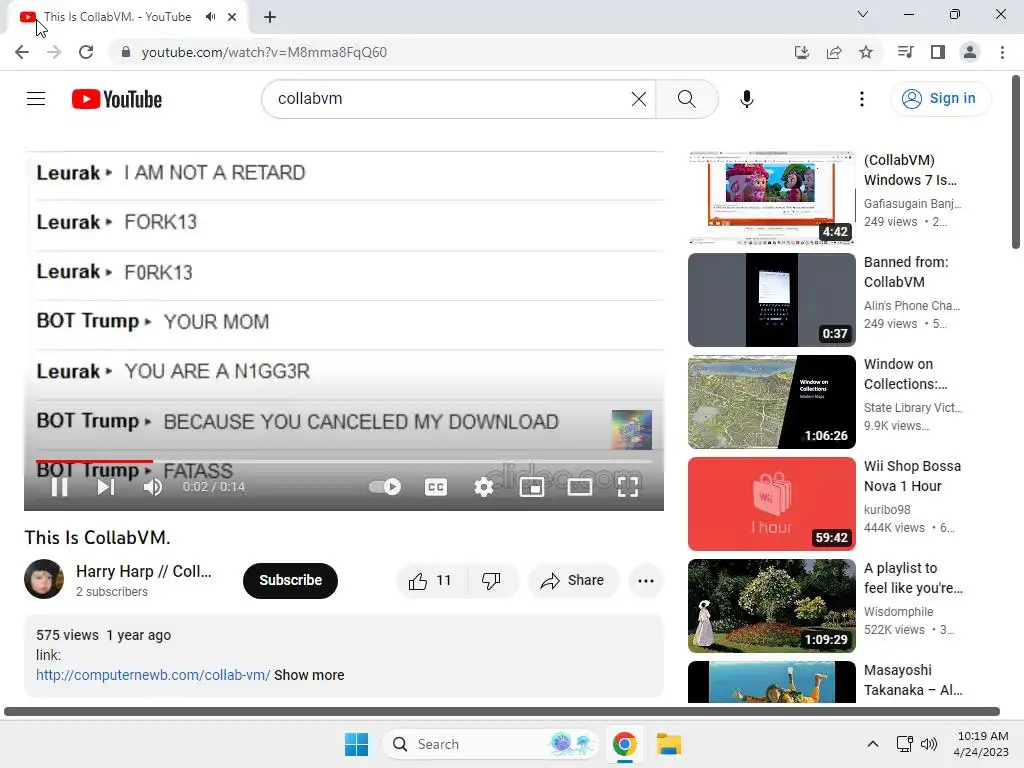Pause the video with the pause button
The width and height of the screenshot is (1024, 768).
pos(59,487)
